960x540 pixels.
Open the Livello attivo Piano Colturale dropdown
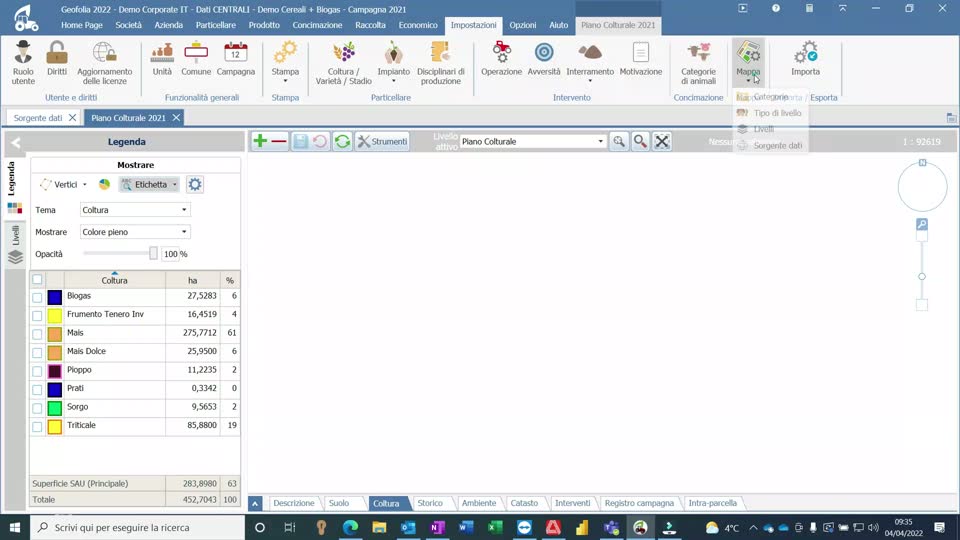click(x=533, y=141)
